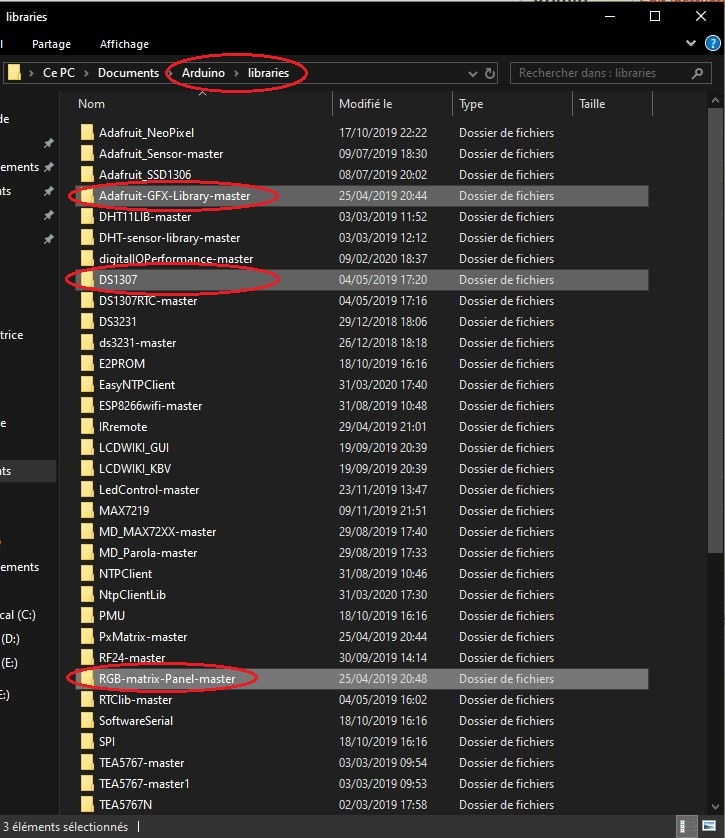Click MD_Parola-master folder name
725x838 pixels.
pyautogui.click(x=148, y=553)
